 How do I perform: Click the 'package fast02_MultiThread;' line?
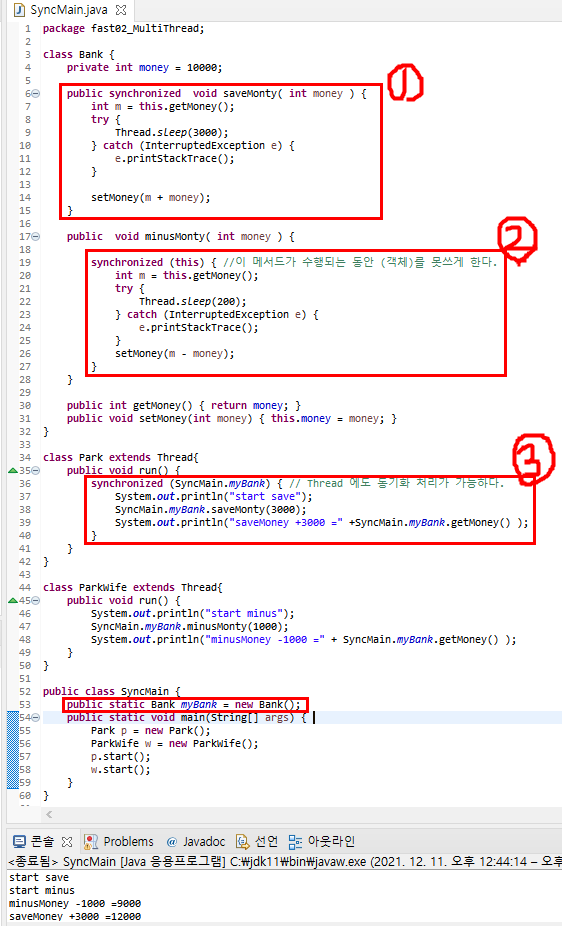point(123,28)
